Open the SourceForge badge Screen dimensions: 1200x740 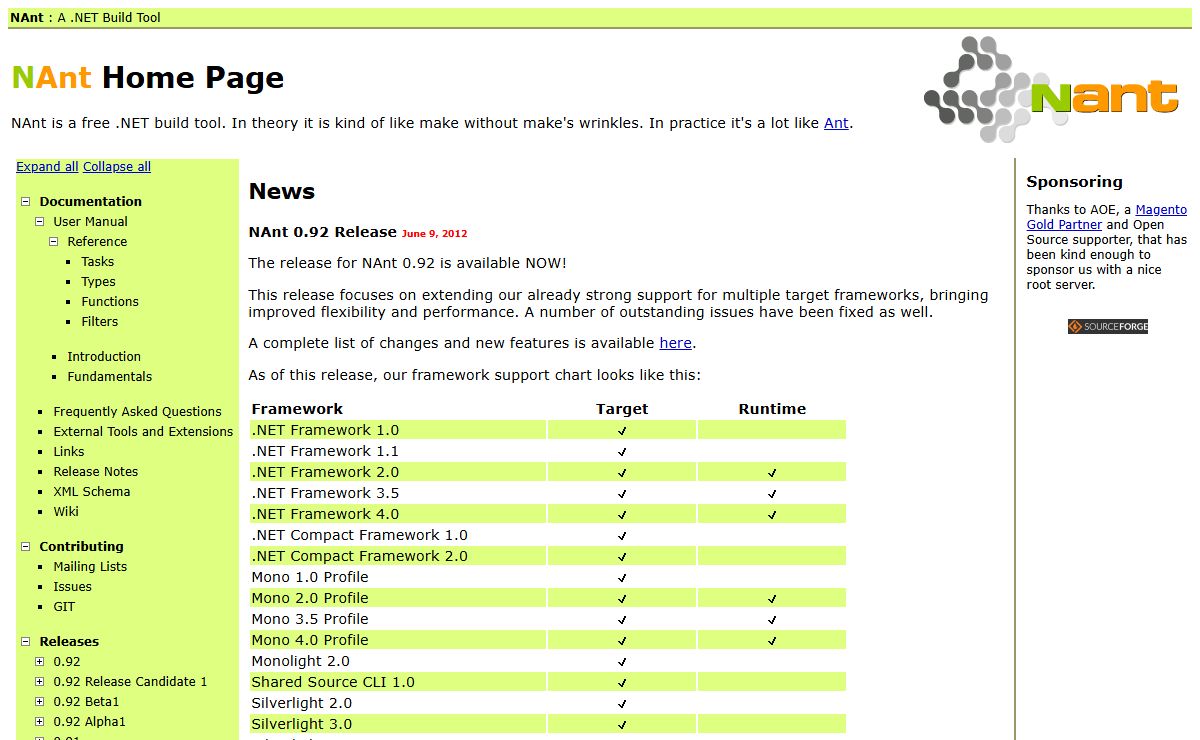(1107, 326)
